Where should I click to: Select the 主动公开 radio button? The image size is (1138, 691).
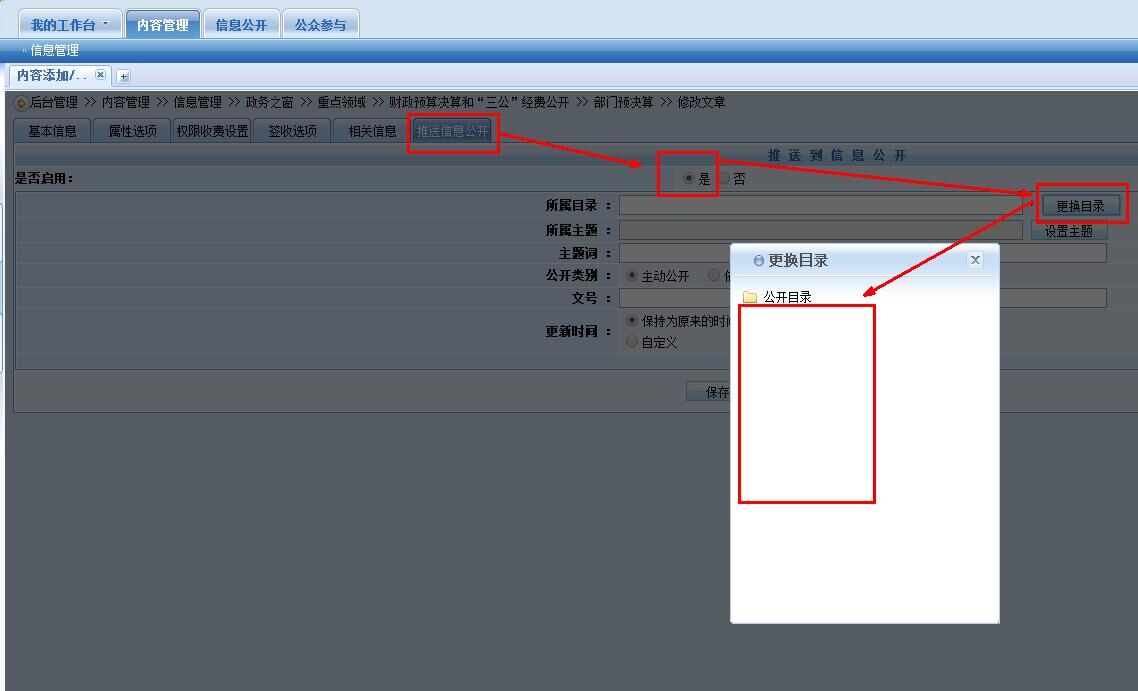pos(631,275)
